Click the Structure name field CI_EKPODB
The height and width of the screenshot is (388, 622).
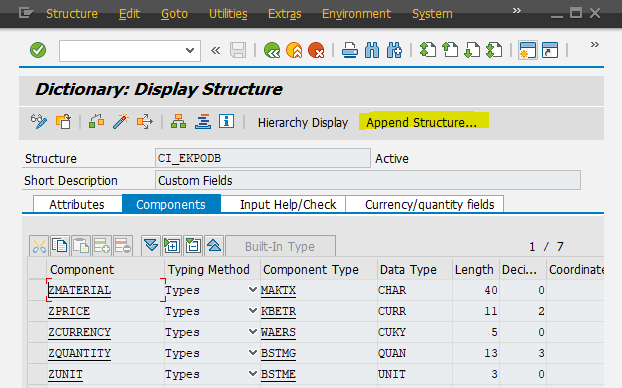coord(263,158)
